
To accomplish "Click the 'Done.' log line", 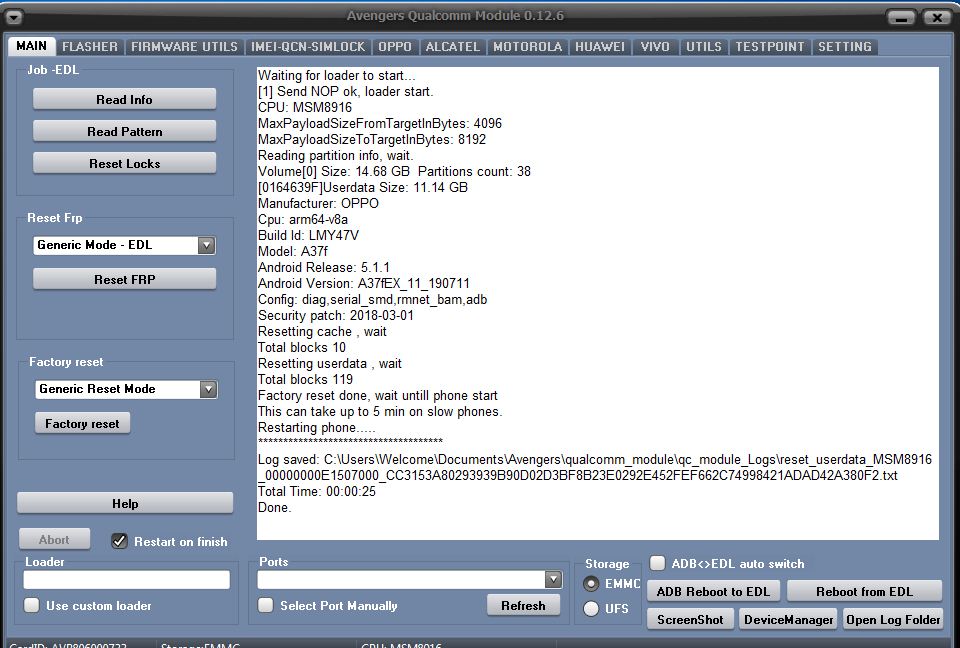I will click(274, 507).
